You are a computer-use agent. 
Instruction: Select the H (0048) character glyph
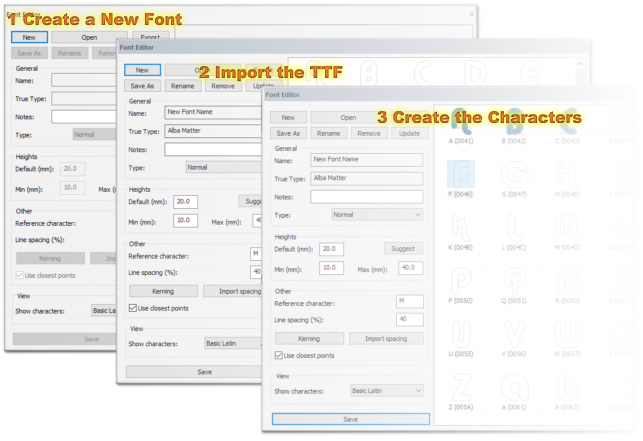coord(568,174)
